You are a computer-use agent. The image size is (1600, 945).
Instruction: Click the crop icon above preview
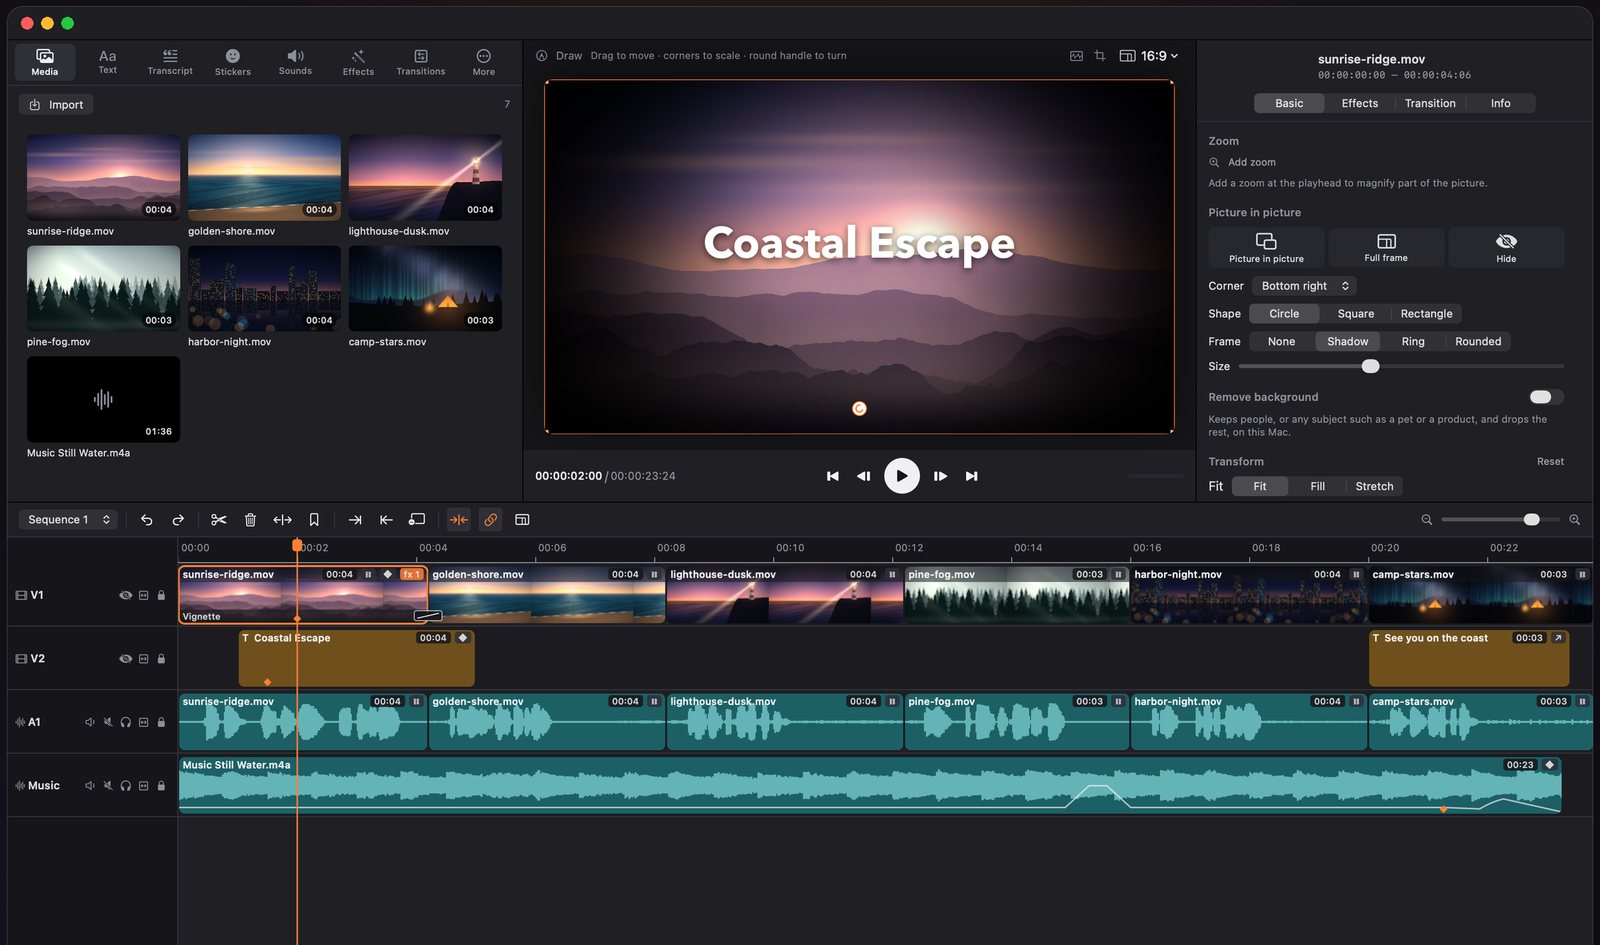1100,56
